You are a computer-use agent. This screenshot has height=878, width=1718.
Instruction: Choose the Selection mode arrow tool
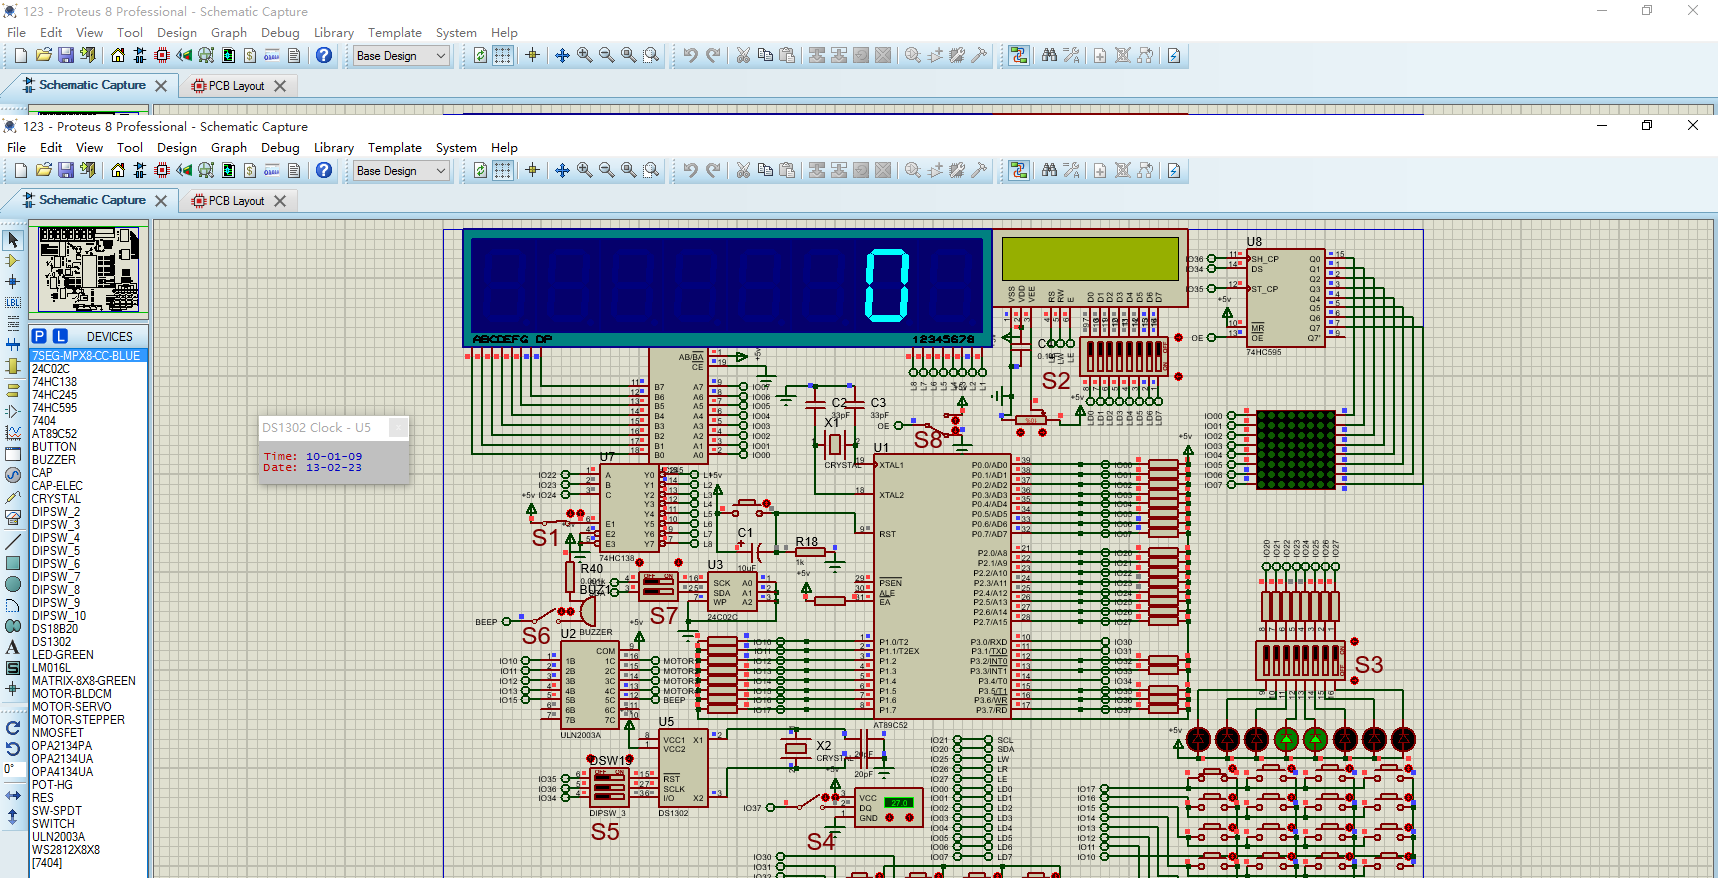(x=13, y=240)
